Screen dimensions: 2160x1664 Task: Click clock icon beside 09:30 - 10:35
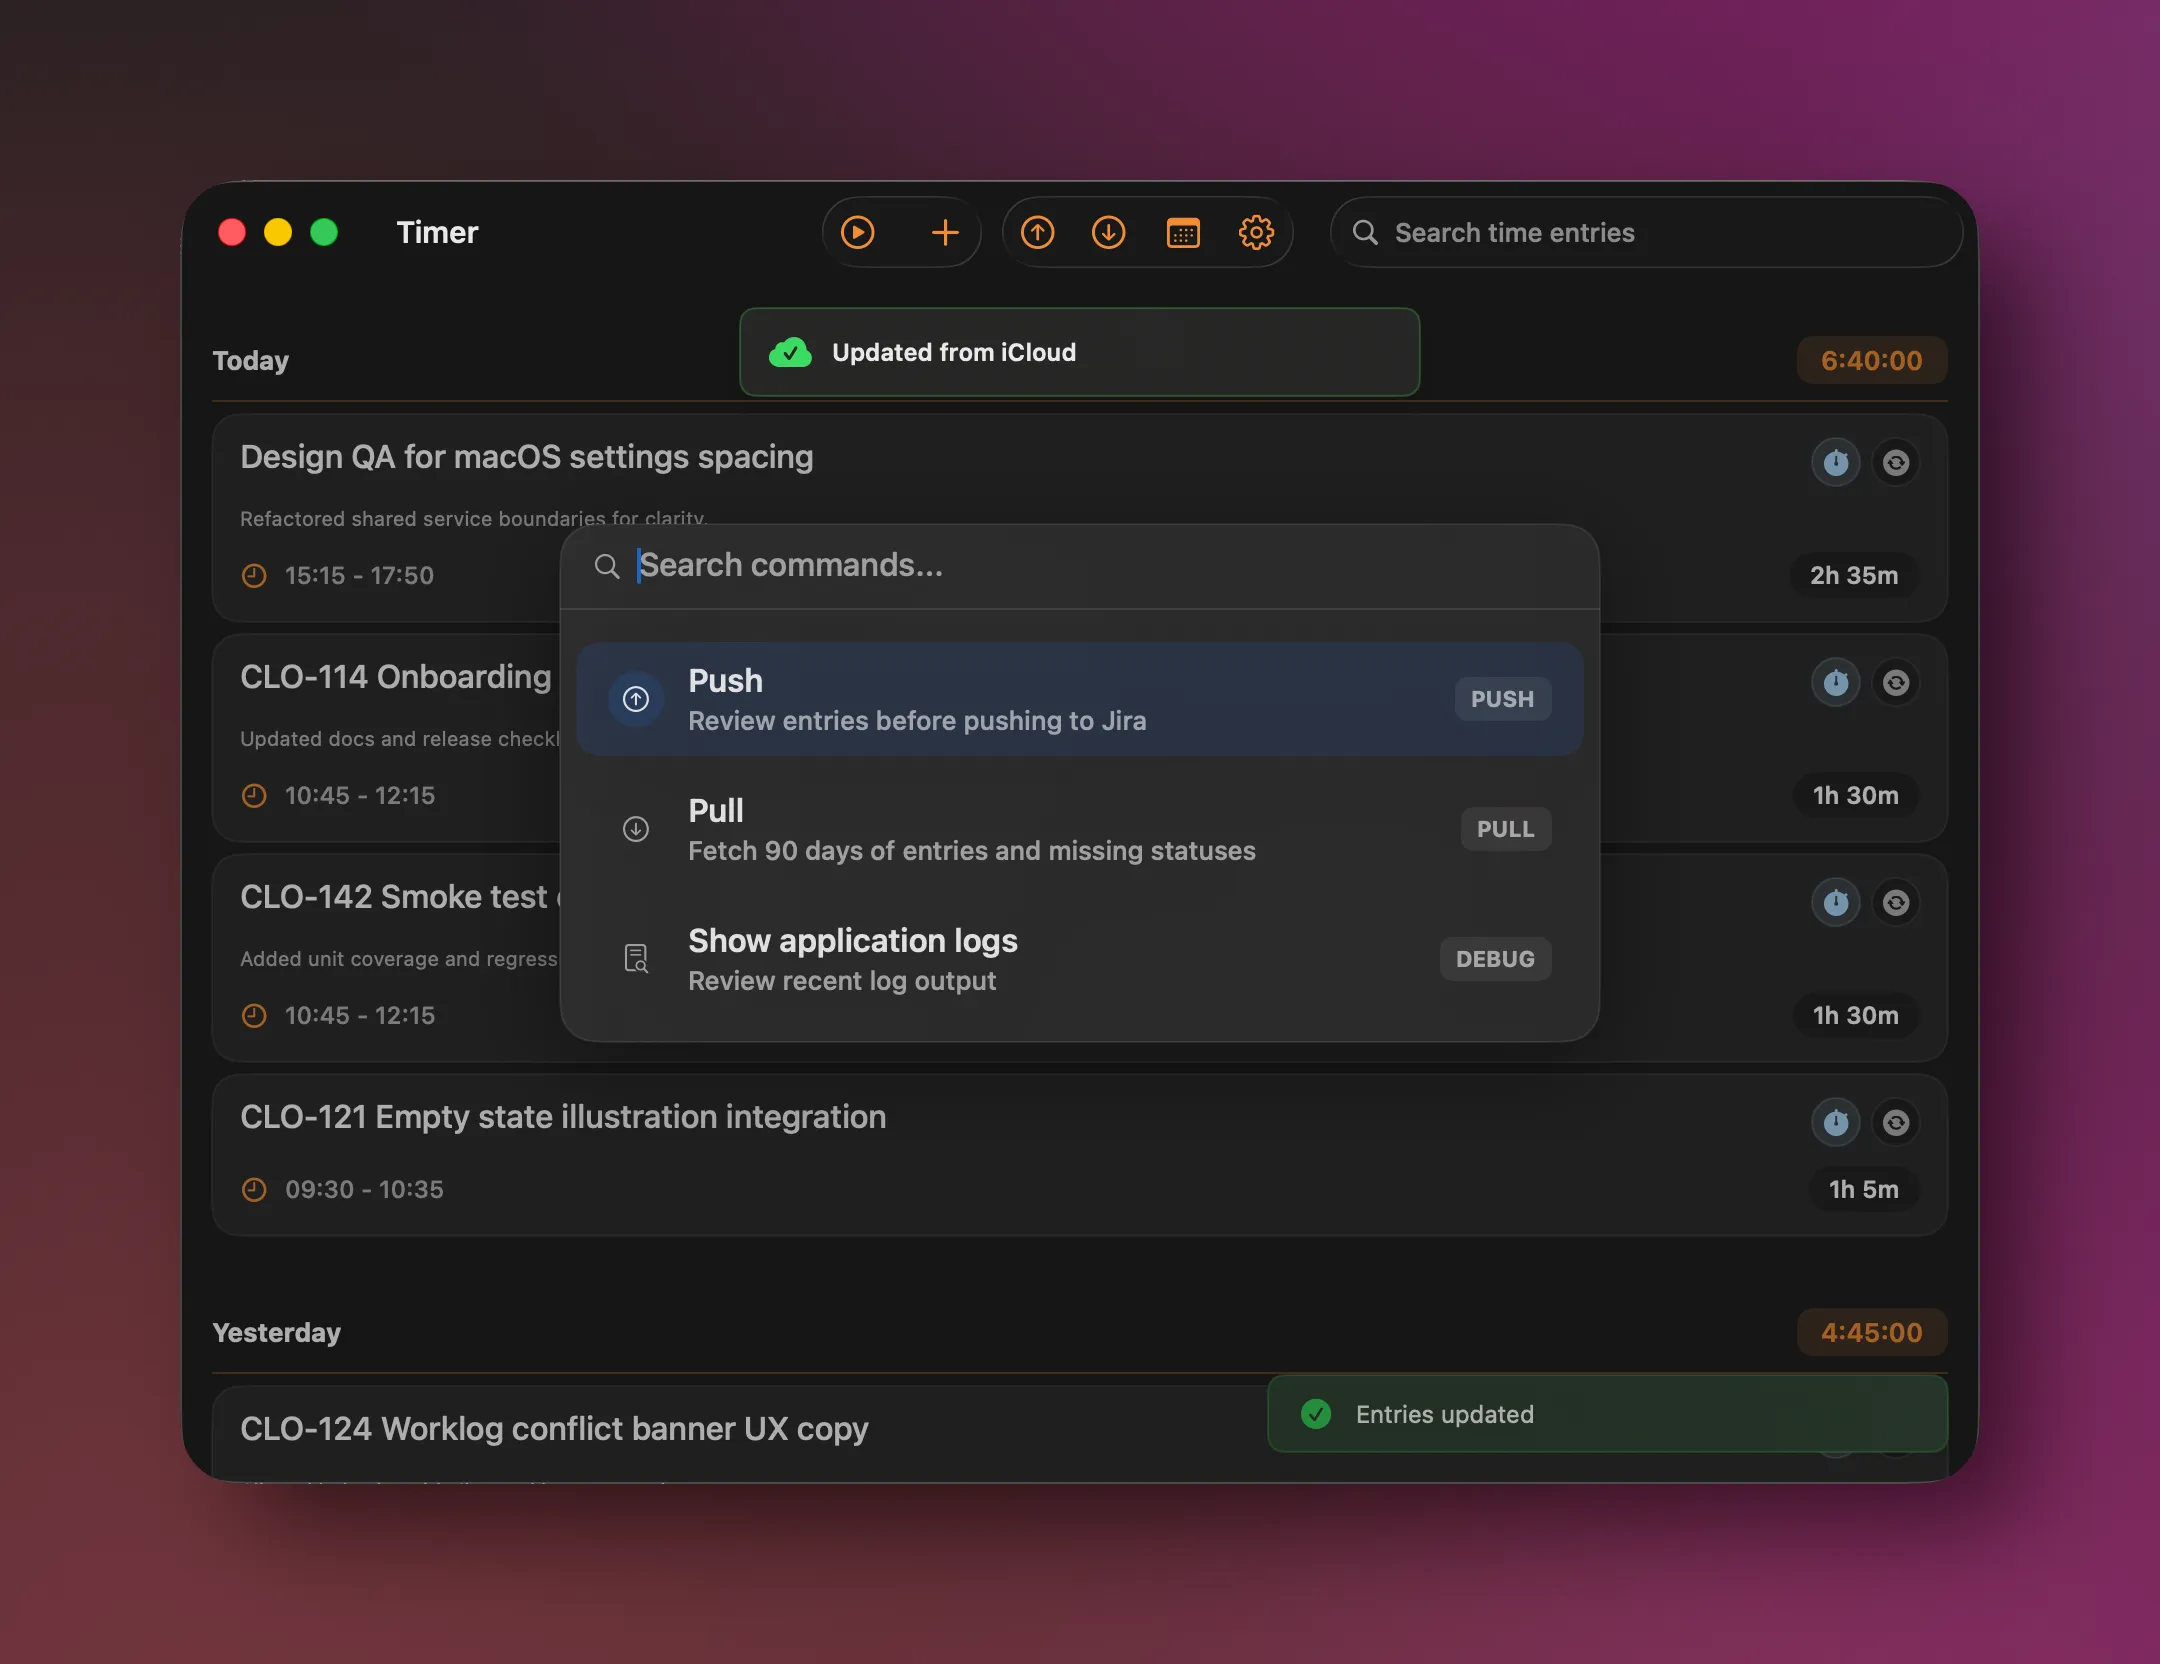point(254,1190)
